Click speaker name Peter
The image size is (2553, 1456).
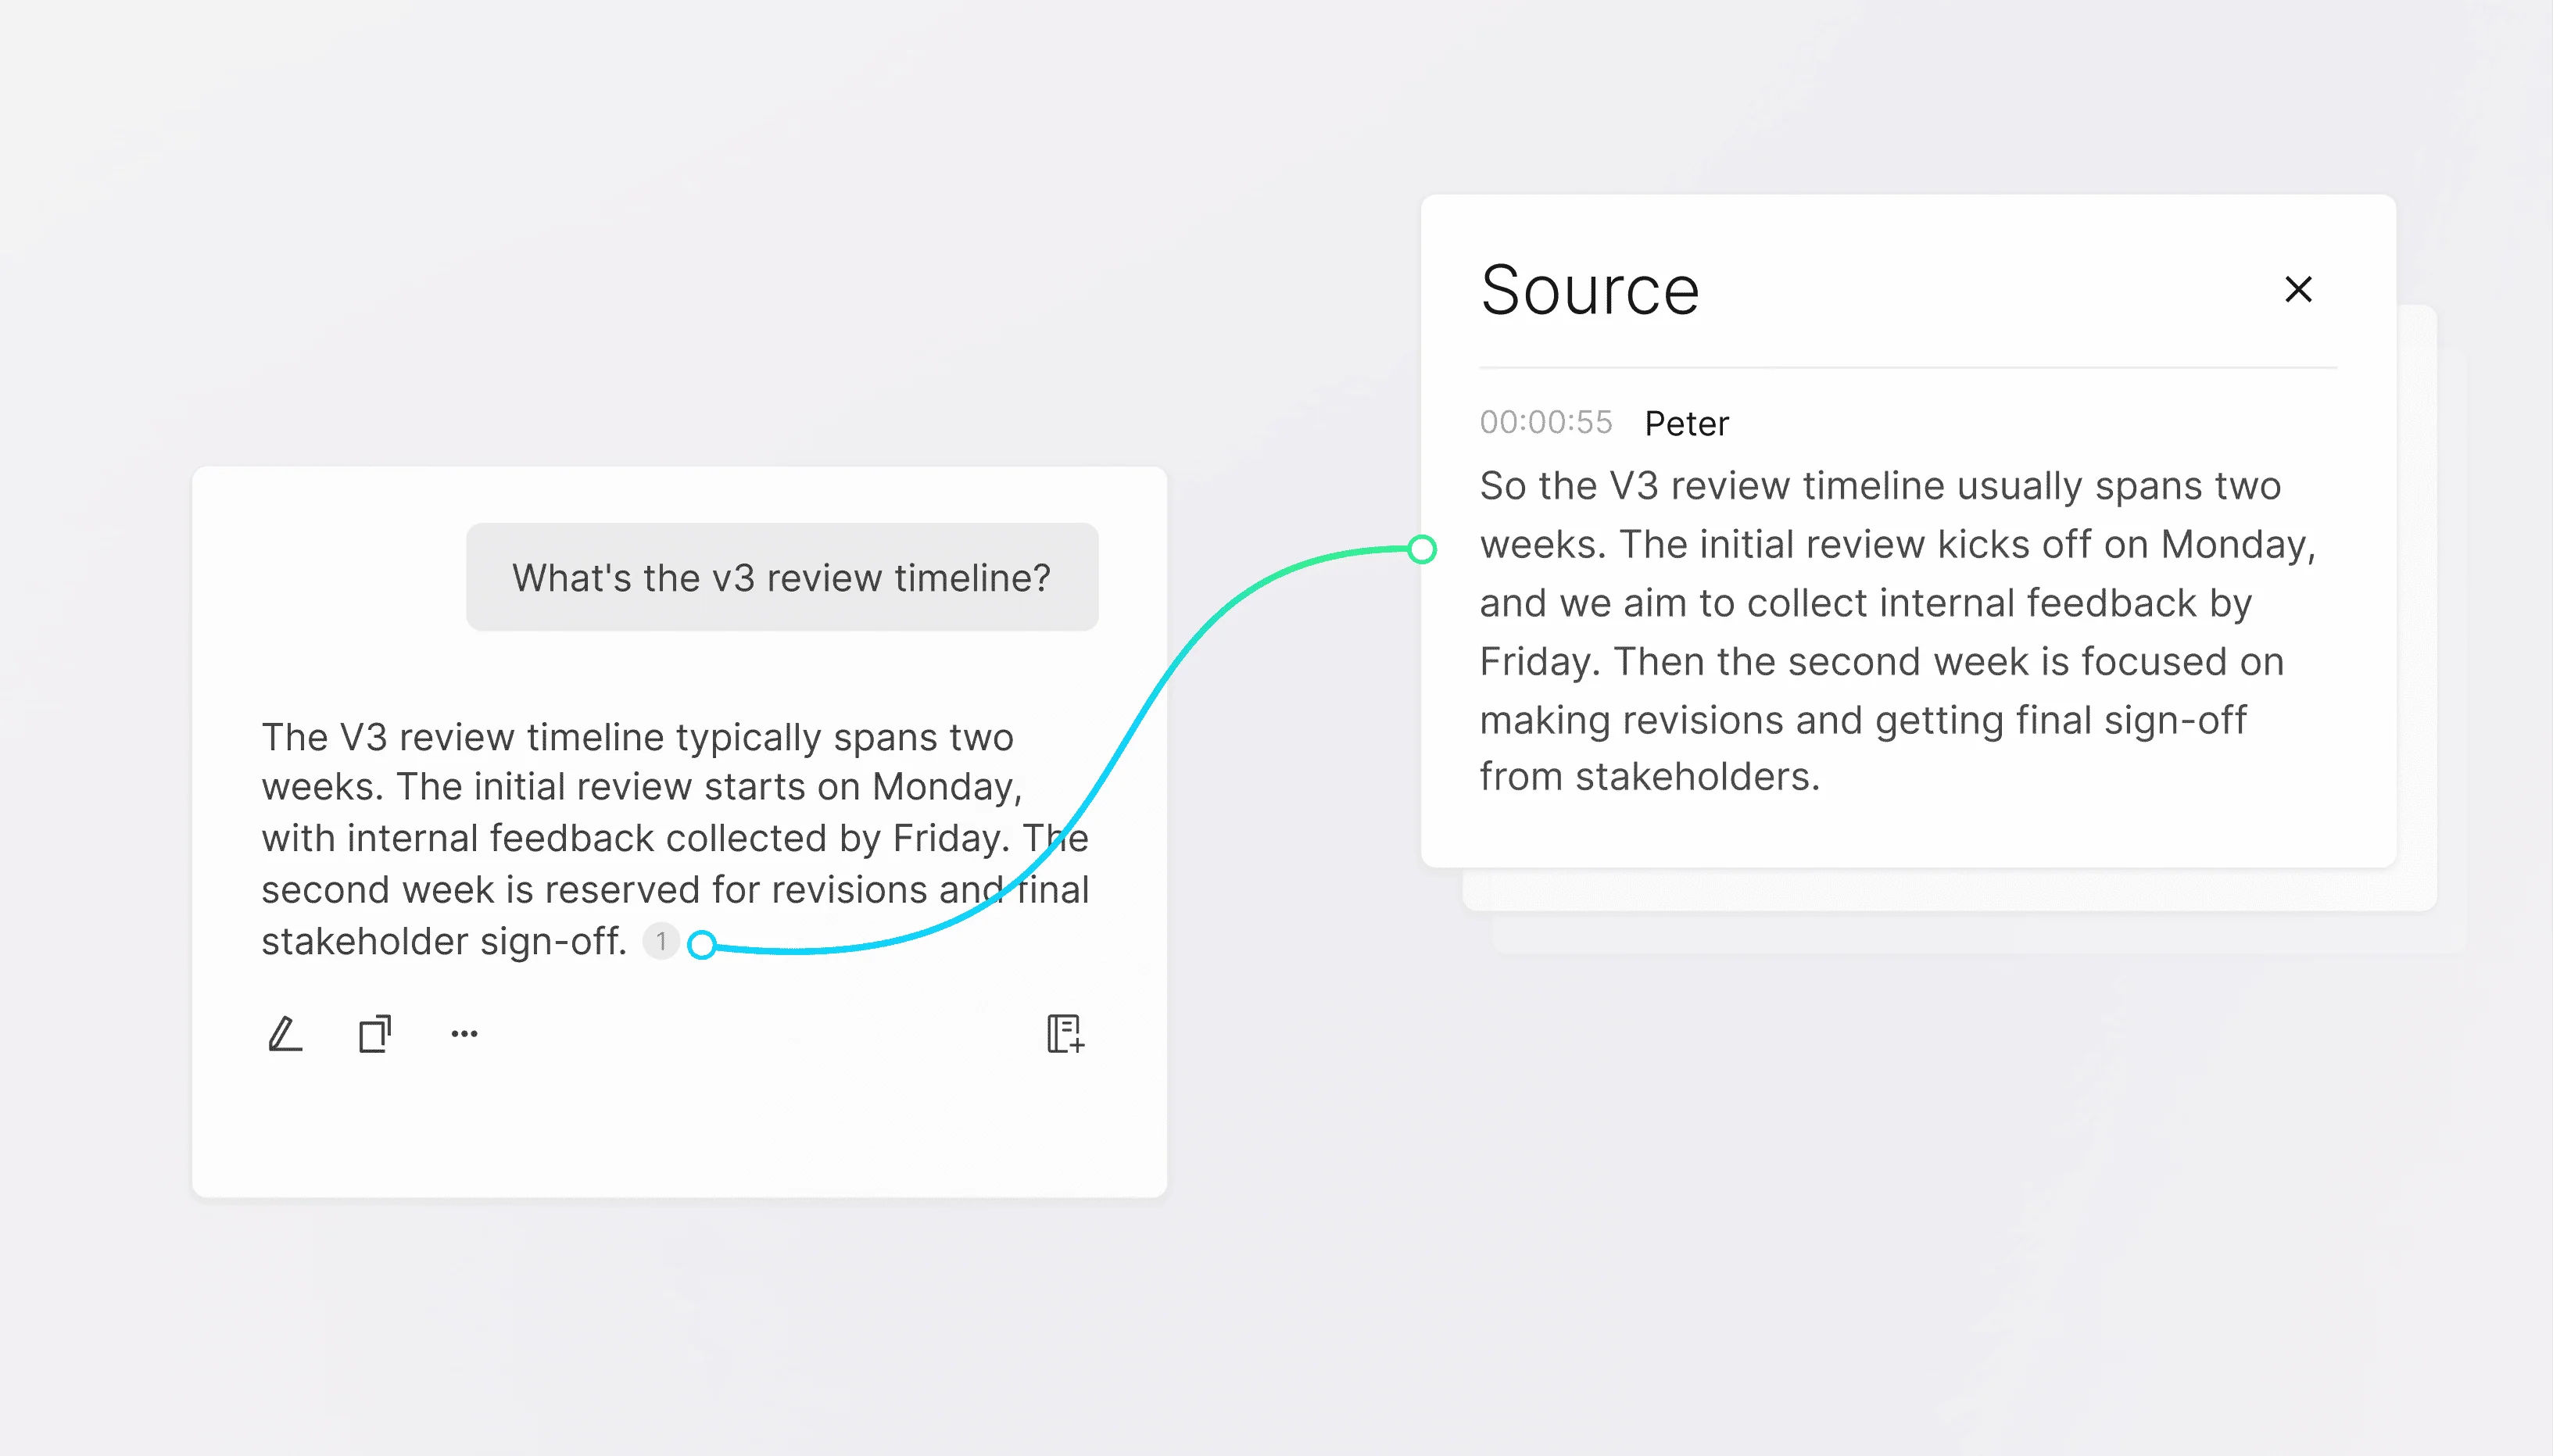(x=1686, y=423)
